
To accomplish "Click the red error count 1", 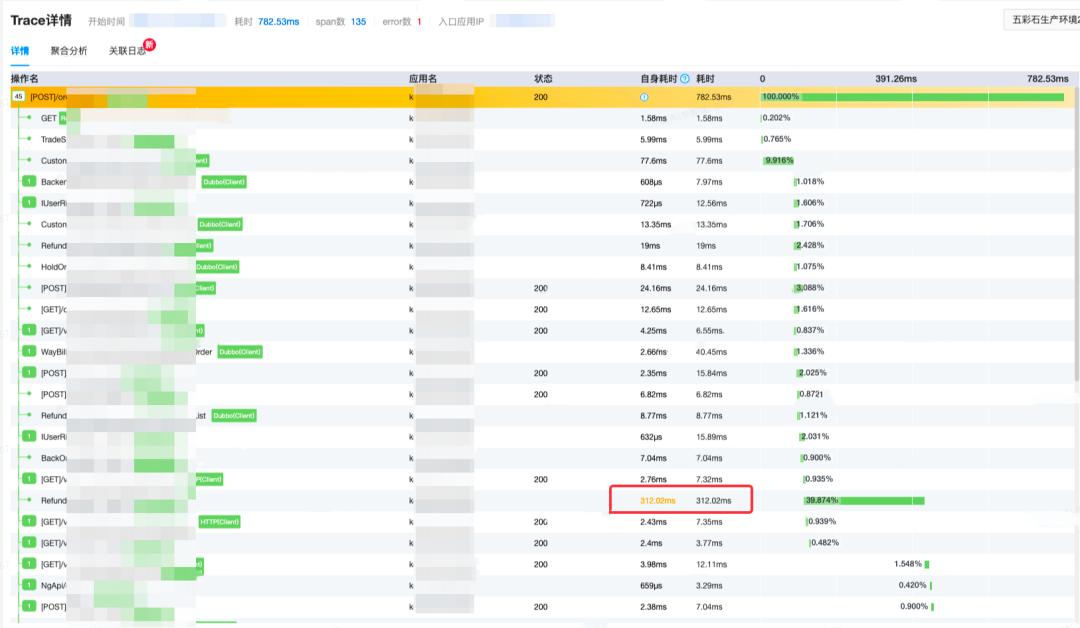I will point(419,22).
